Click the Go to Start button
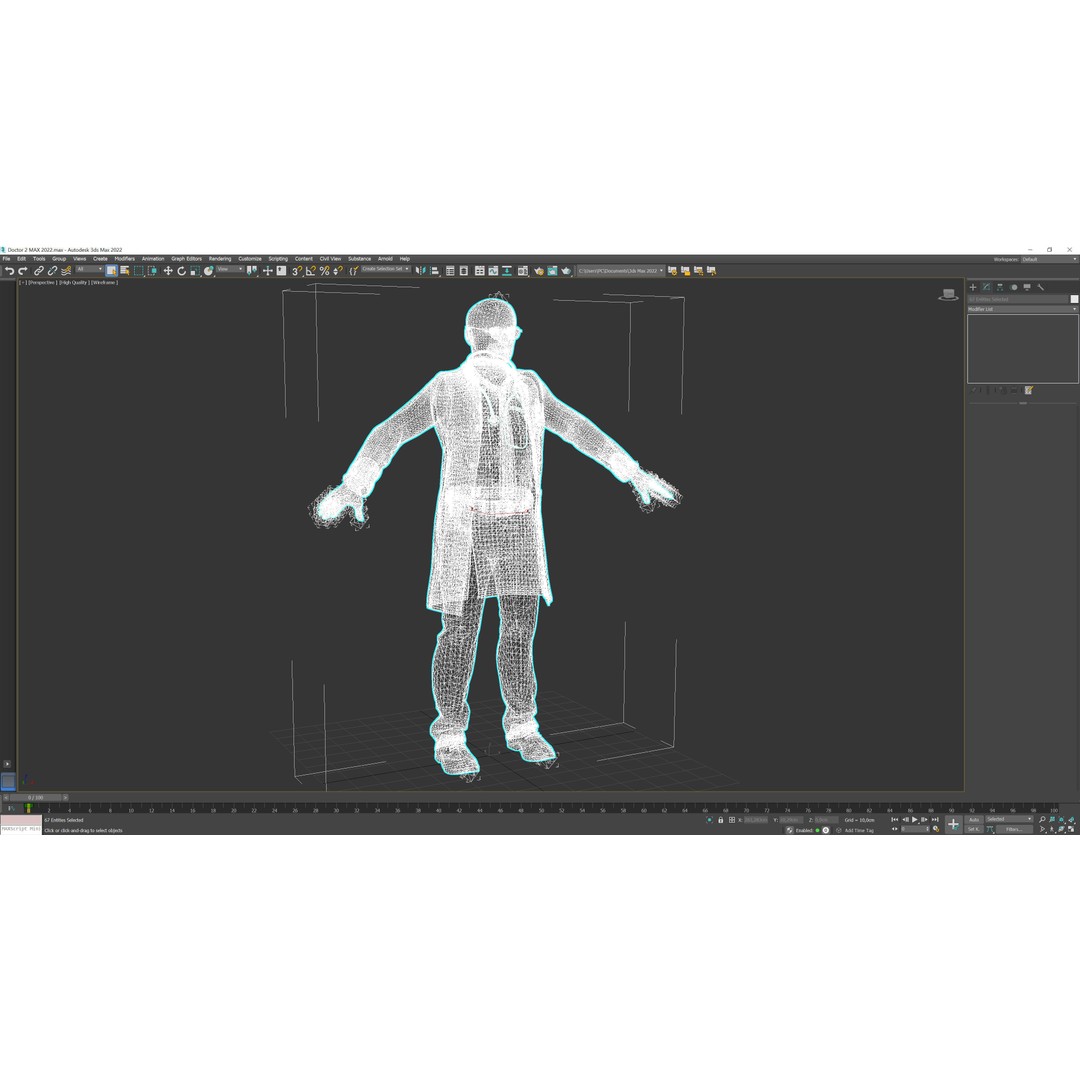This screenshot has height=1080, width=1080. coord(895,820)
